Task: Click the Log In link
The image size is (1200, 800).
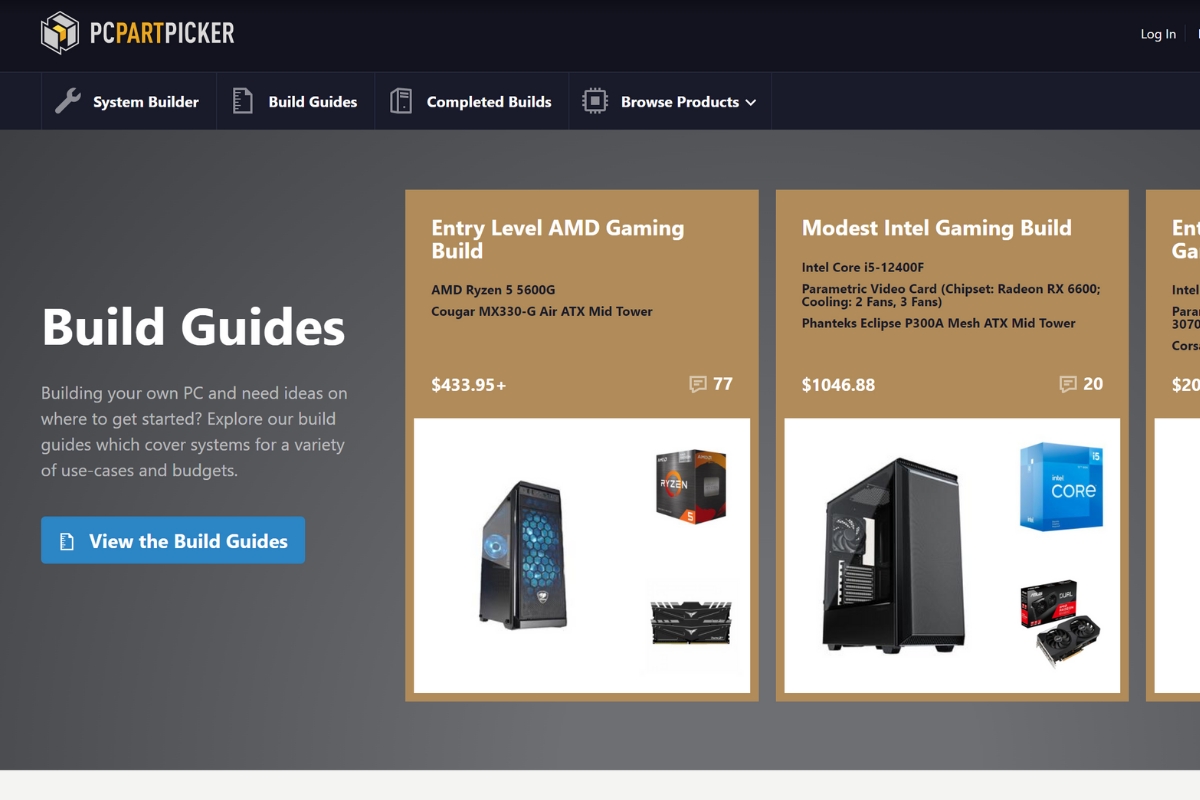Action: (1158, 34)
